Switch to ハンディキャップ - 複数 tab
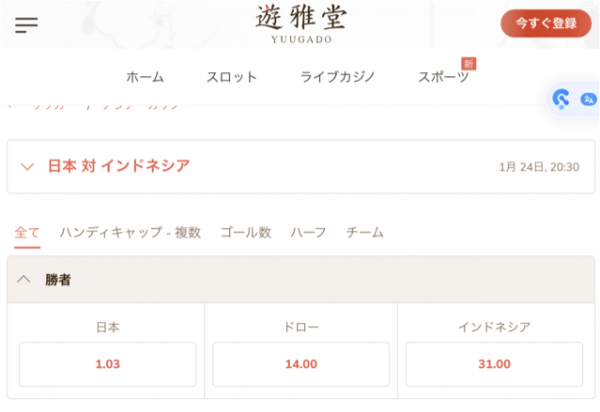The image size is (600, 412). pyautogui.click(x=130, y=232)
